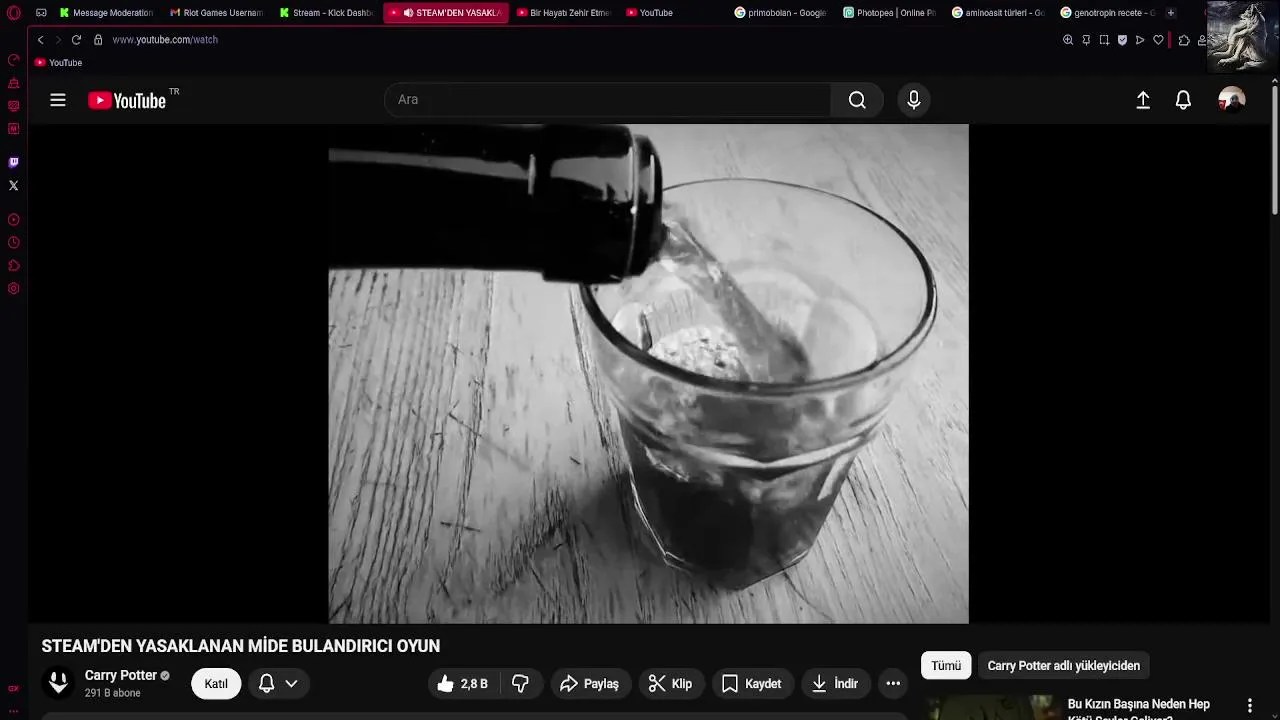Screen dimensions: 1280x720
Task: Switch to Photopea Online tab
Action: click(889, 13)
